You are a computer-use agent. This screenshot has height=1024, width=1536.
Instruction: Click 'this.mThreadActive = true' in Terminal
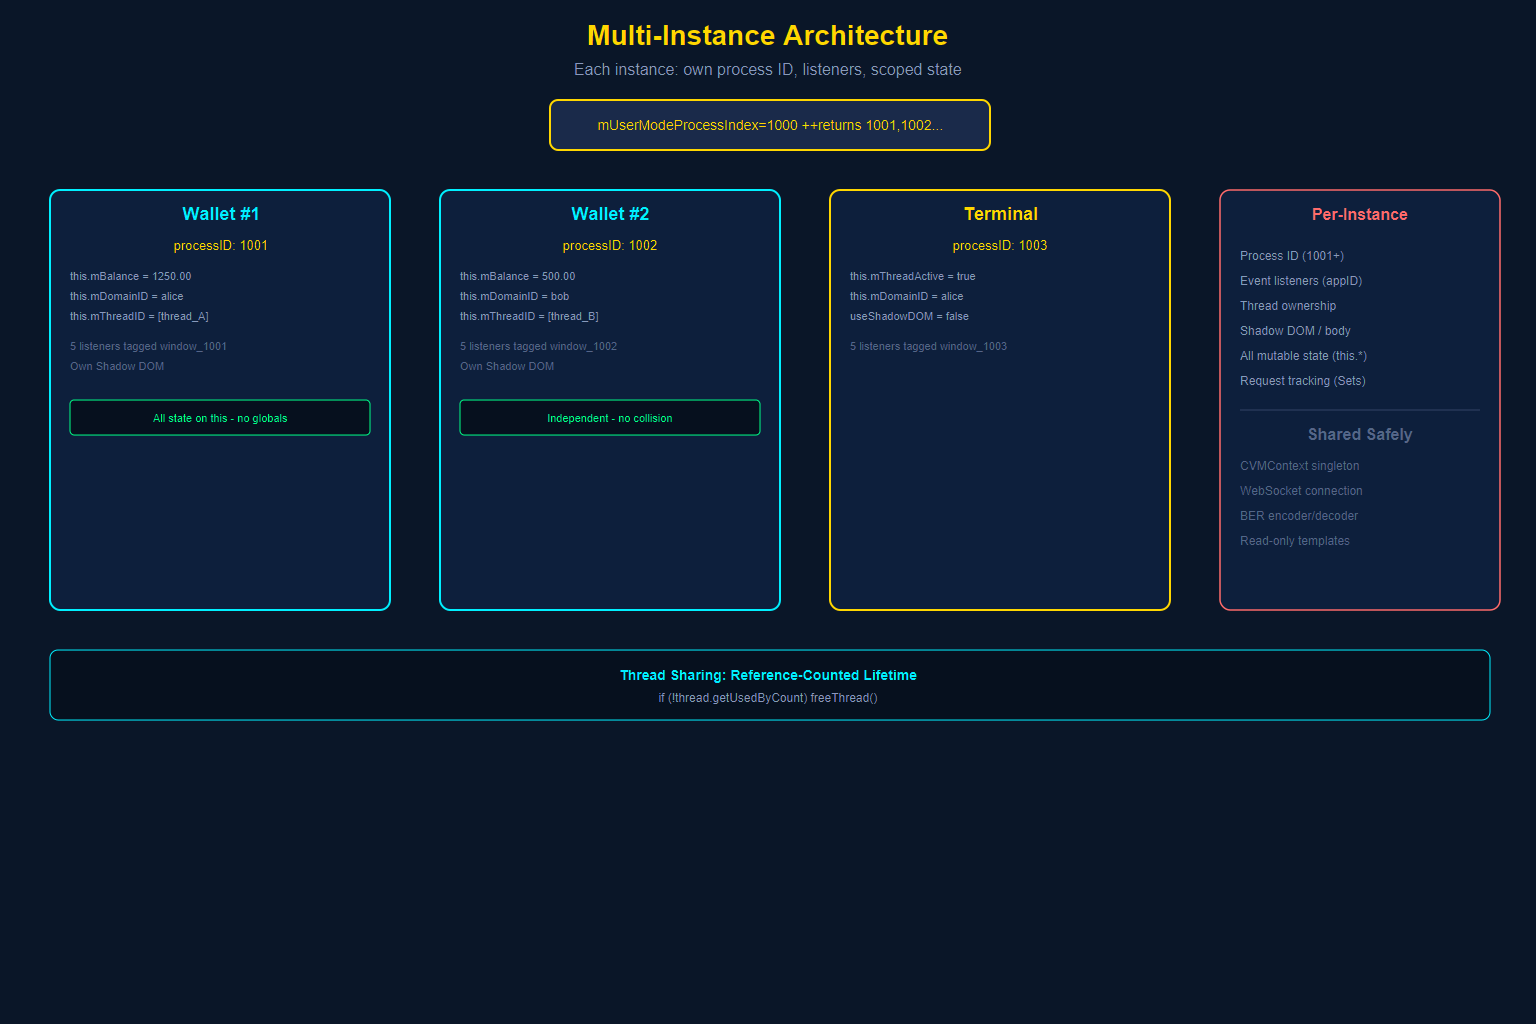[x=913, y=276]
